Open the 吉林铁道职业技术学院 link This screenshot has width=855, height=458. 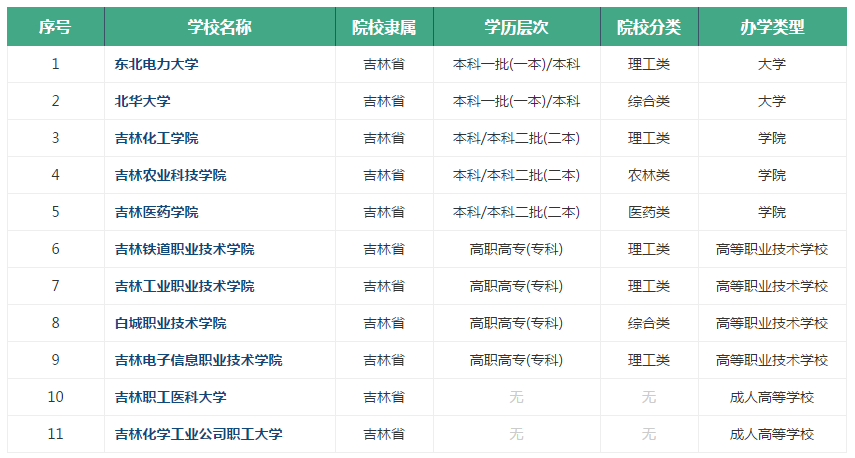184,249
